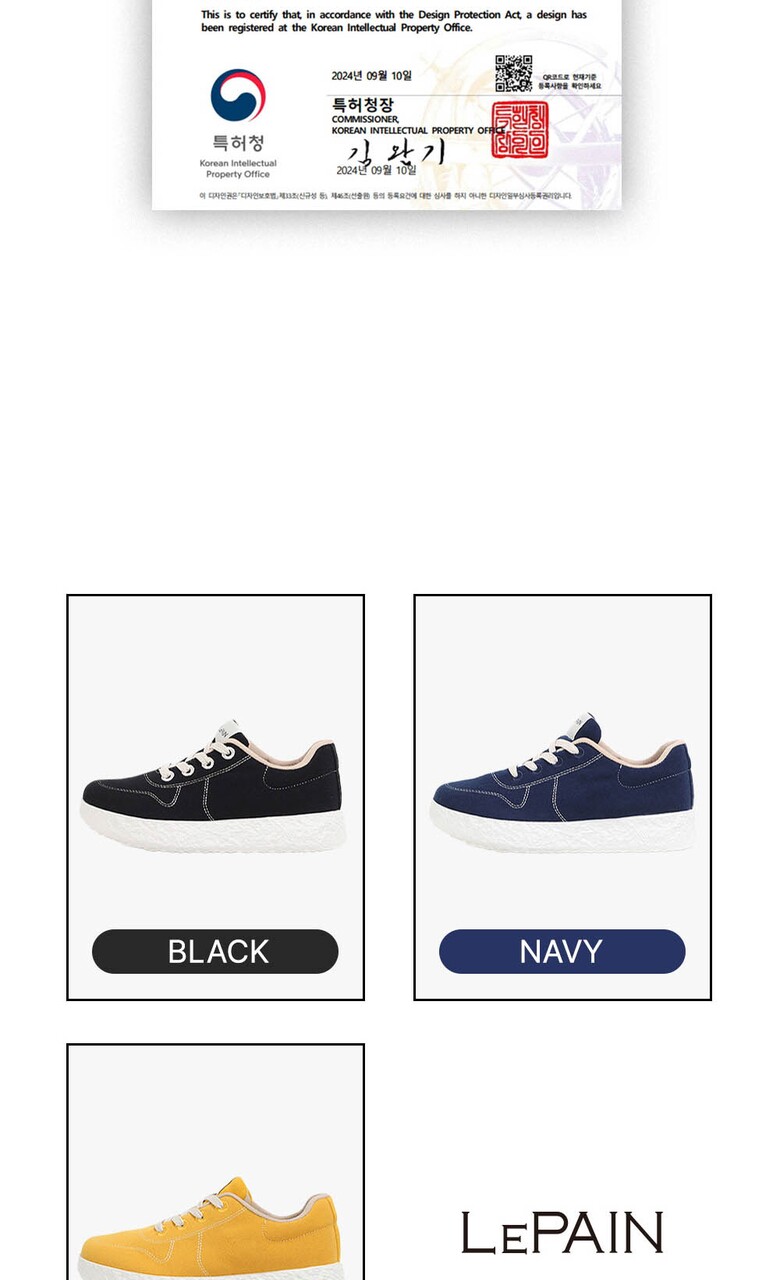
Task: Click the commissioner's handwritten signature
Action: click(396, 153)
